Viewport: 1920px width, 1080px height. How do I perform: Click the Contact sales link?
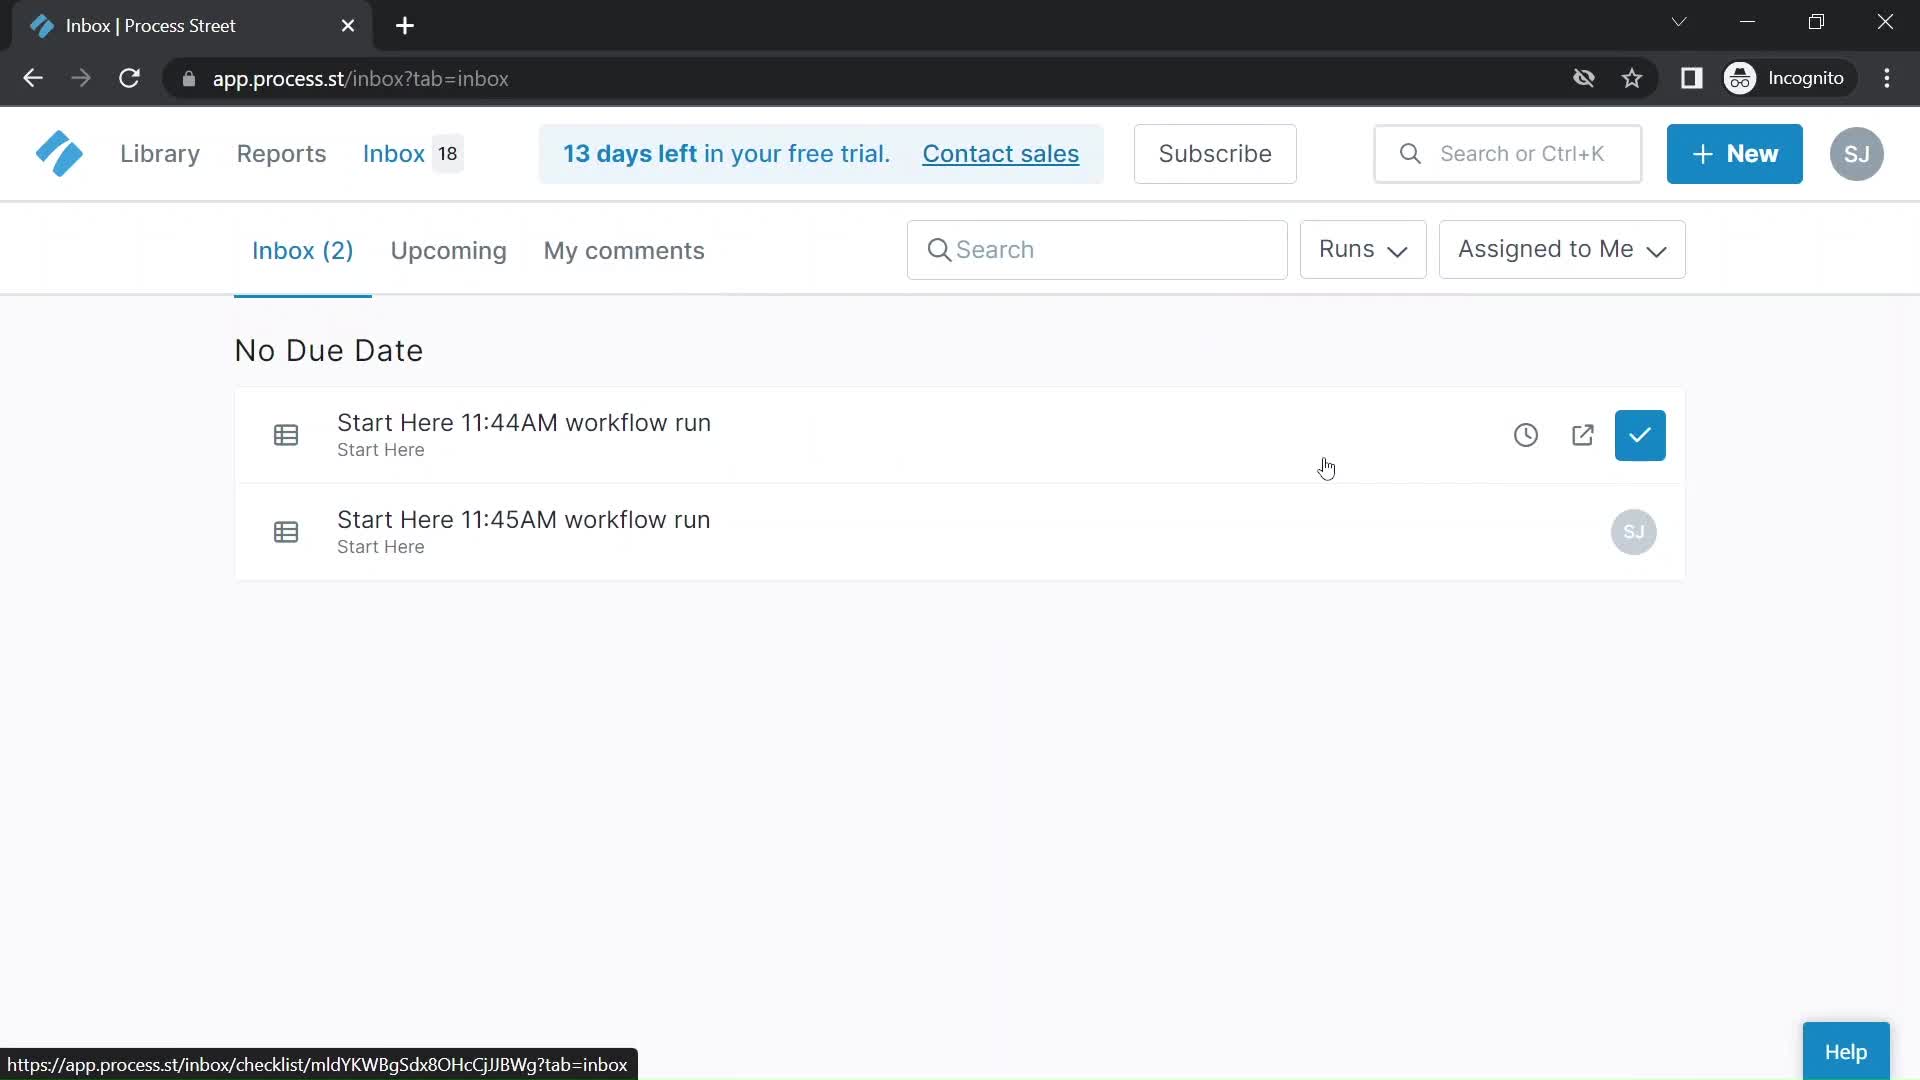tap(1001, 154)
